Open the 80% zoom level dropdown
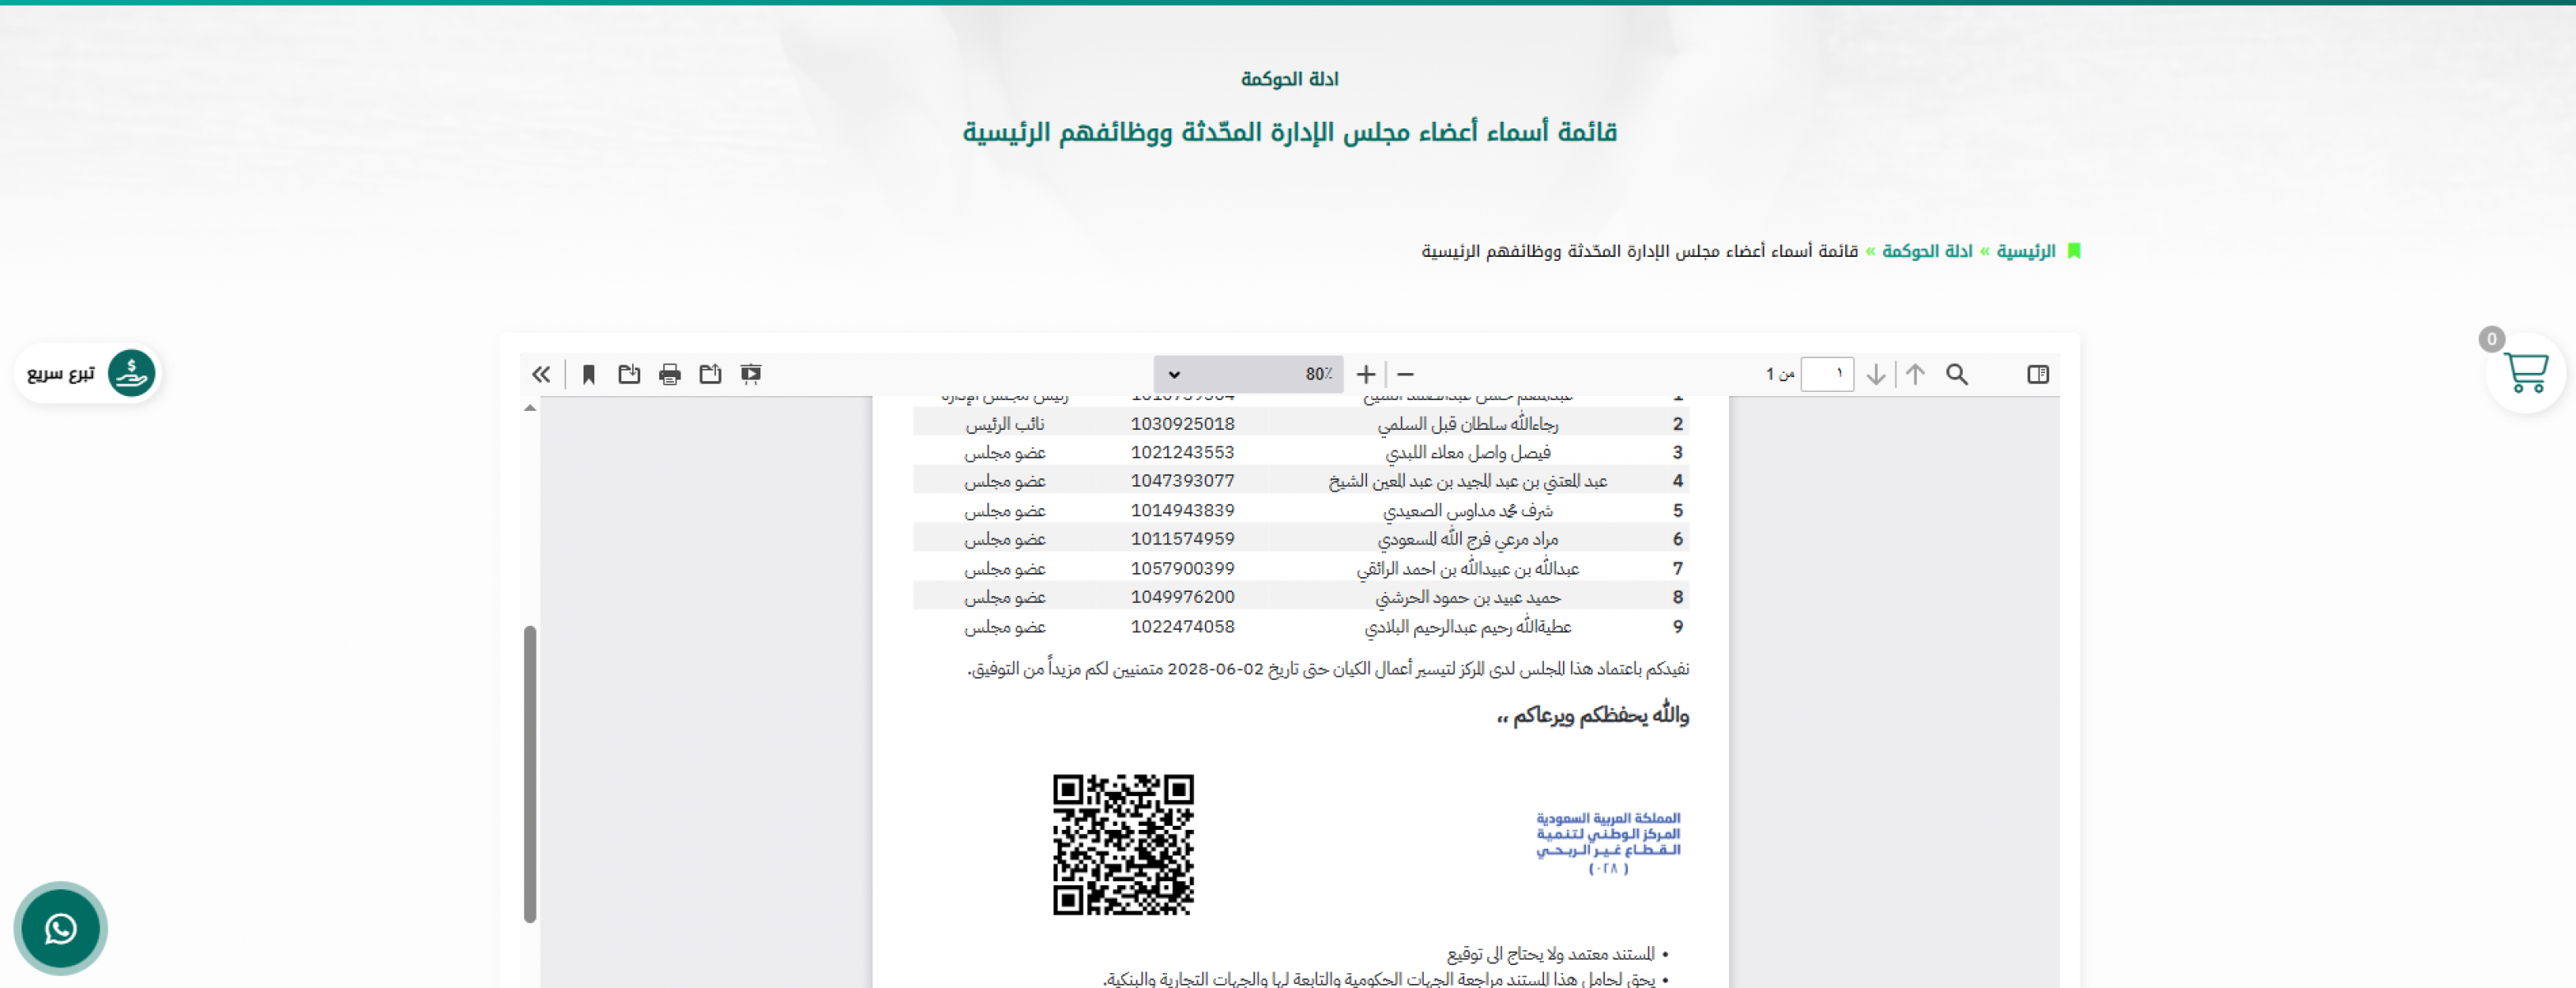The width and height of the screenshot is (2576, 988). 1248,374
